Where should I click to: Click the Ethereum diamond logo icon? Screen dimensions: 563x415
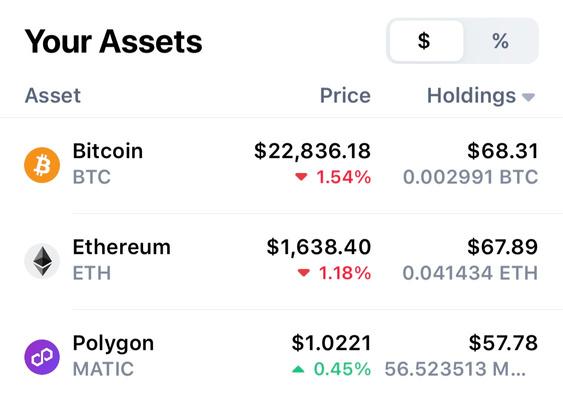click(42, 261)
